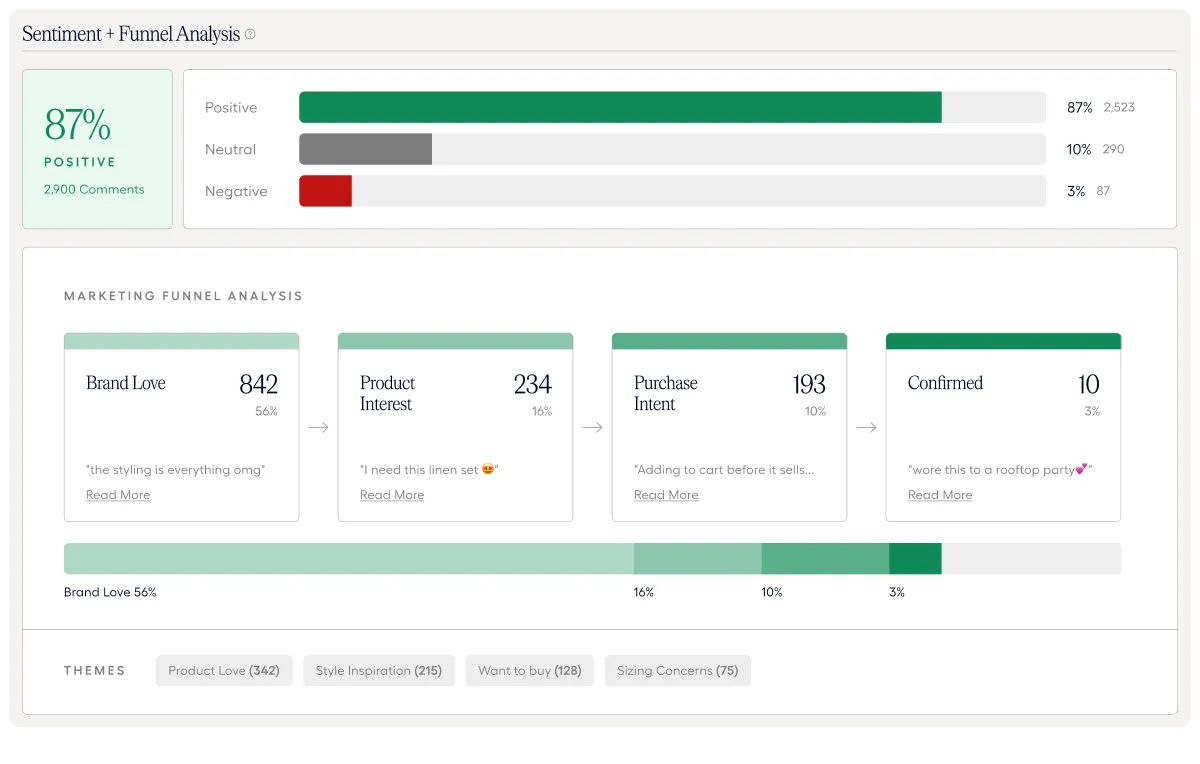
Task: Click the 842 Brand Love count
Action: 258,384
